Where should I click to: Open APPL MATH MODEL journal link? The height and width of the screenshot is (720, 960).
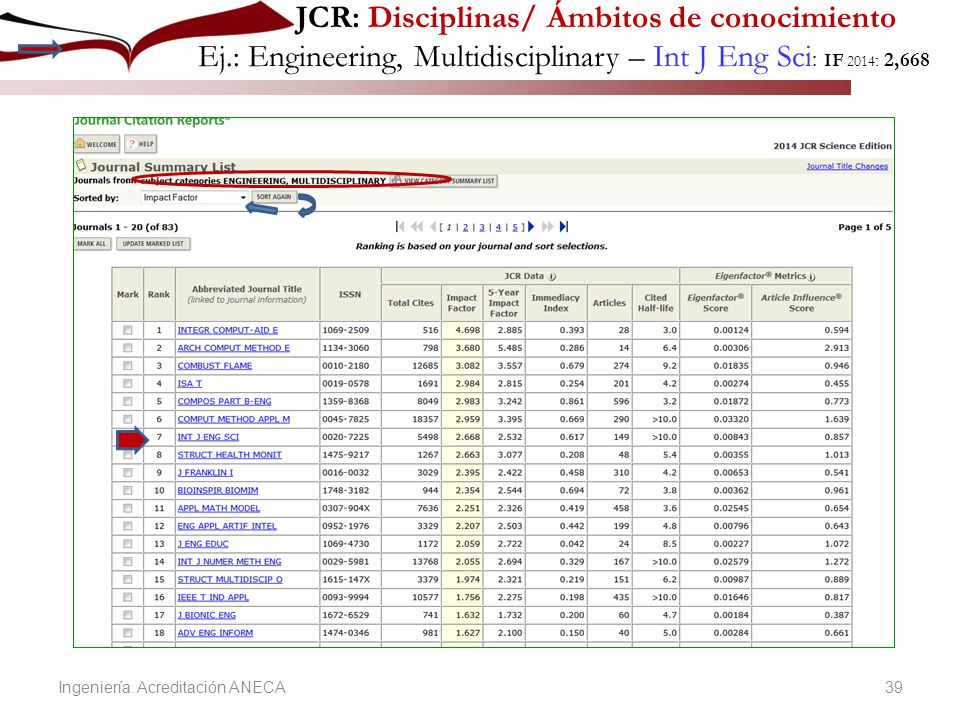tap(219, 508)
